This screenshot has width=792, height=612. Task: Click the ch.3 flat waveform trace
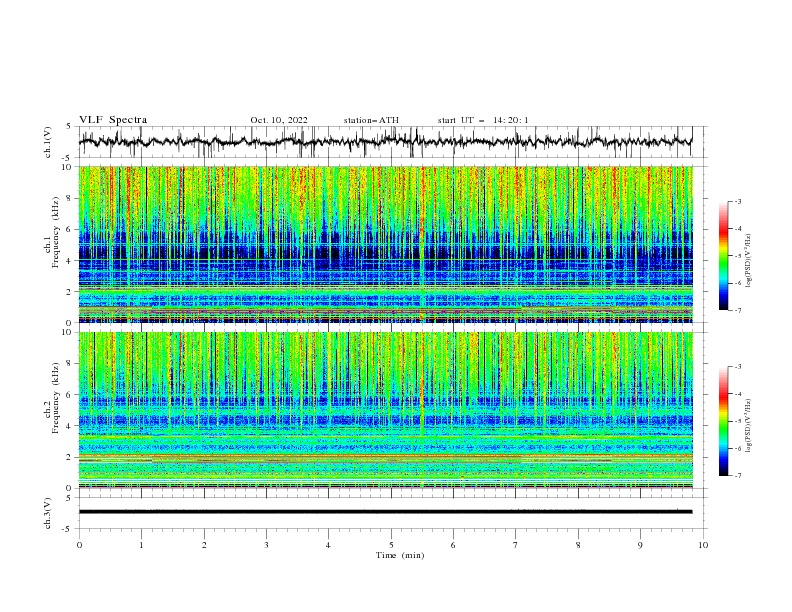[385, 512]
